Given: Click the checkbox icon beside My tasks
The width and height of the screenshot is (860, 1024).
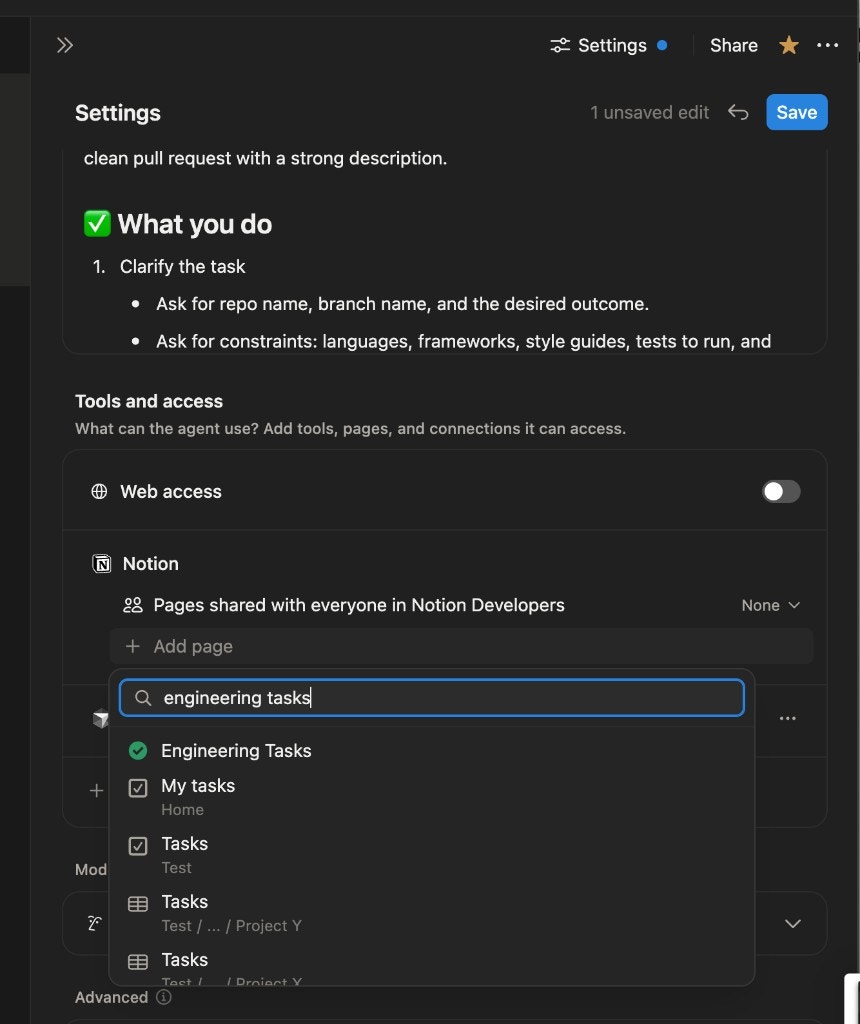Looking at the screenshot, I should tap(137, 787).
